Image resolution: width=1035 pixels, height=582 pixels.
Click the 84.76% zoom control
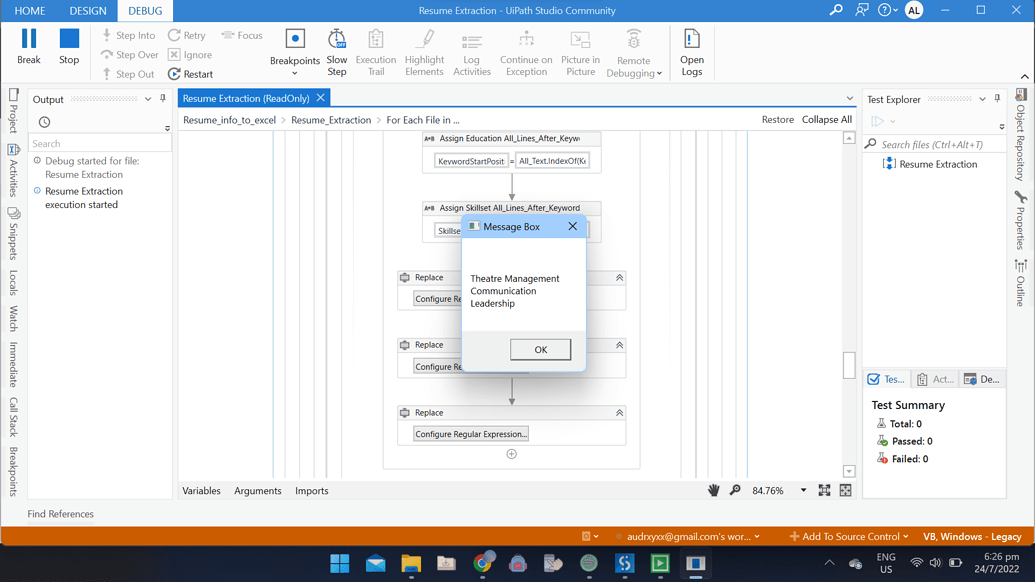coord(770,490)
